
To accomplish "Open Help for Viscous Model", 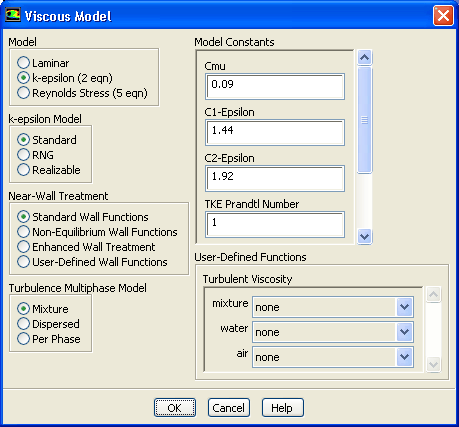I will (x=283, y=408).
